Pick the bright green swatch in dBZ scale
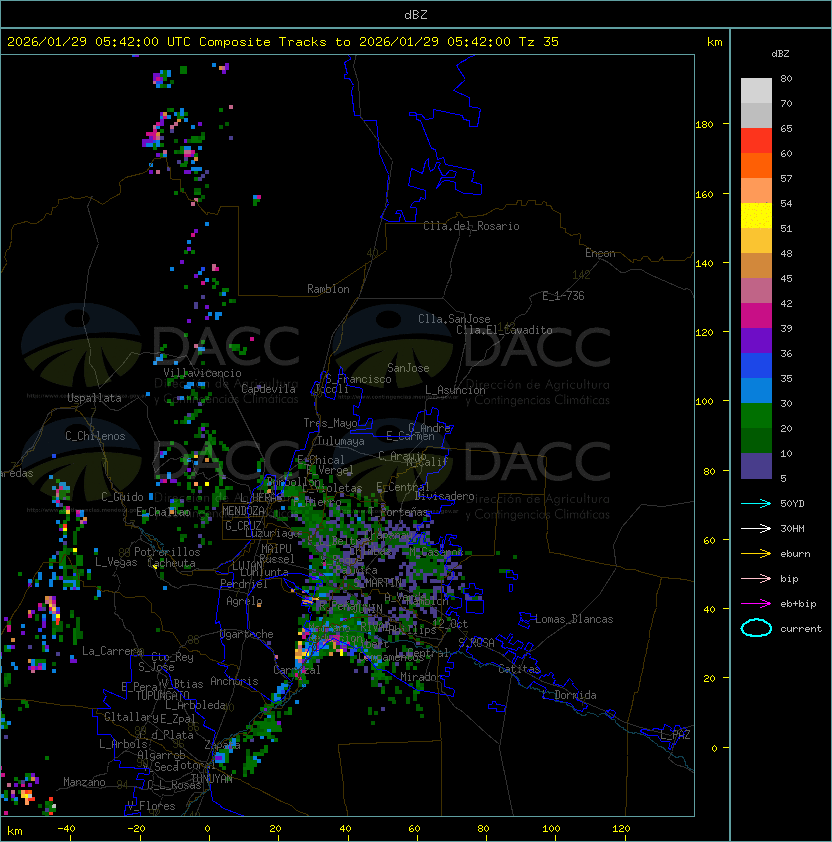This screenshot has height=842, width=832. [756, 415]
